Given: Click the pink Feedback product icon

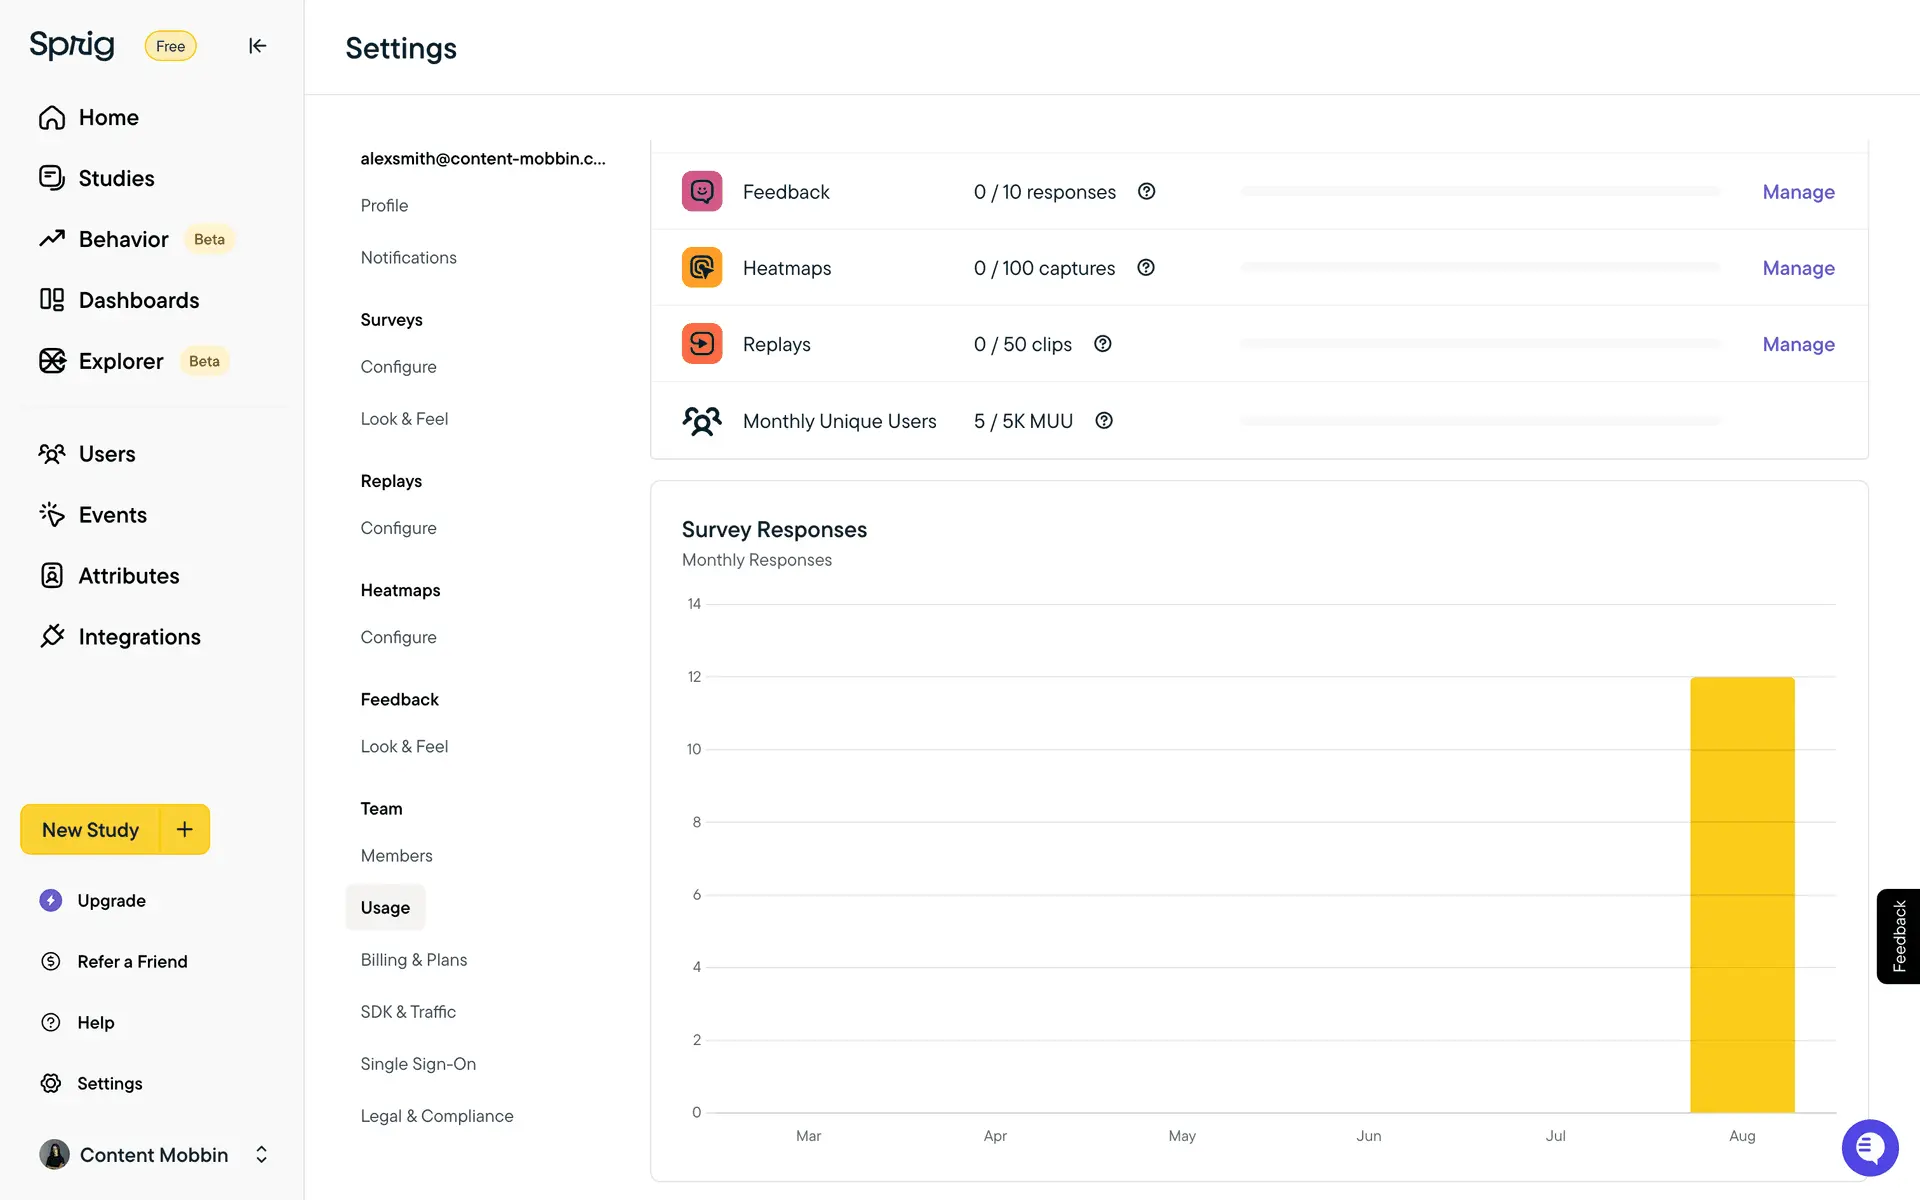Looking at the screenshot, I should (702, 191).
